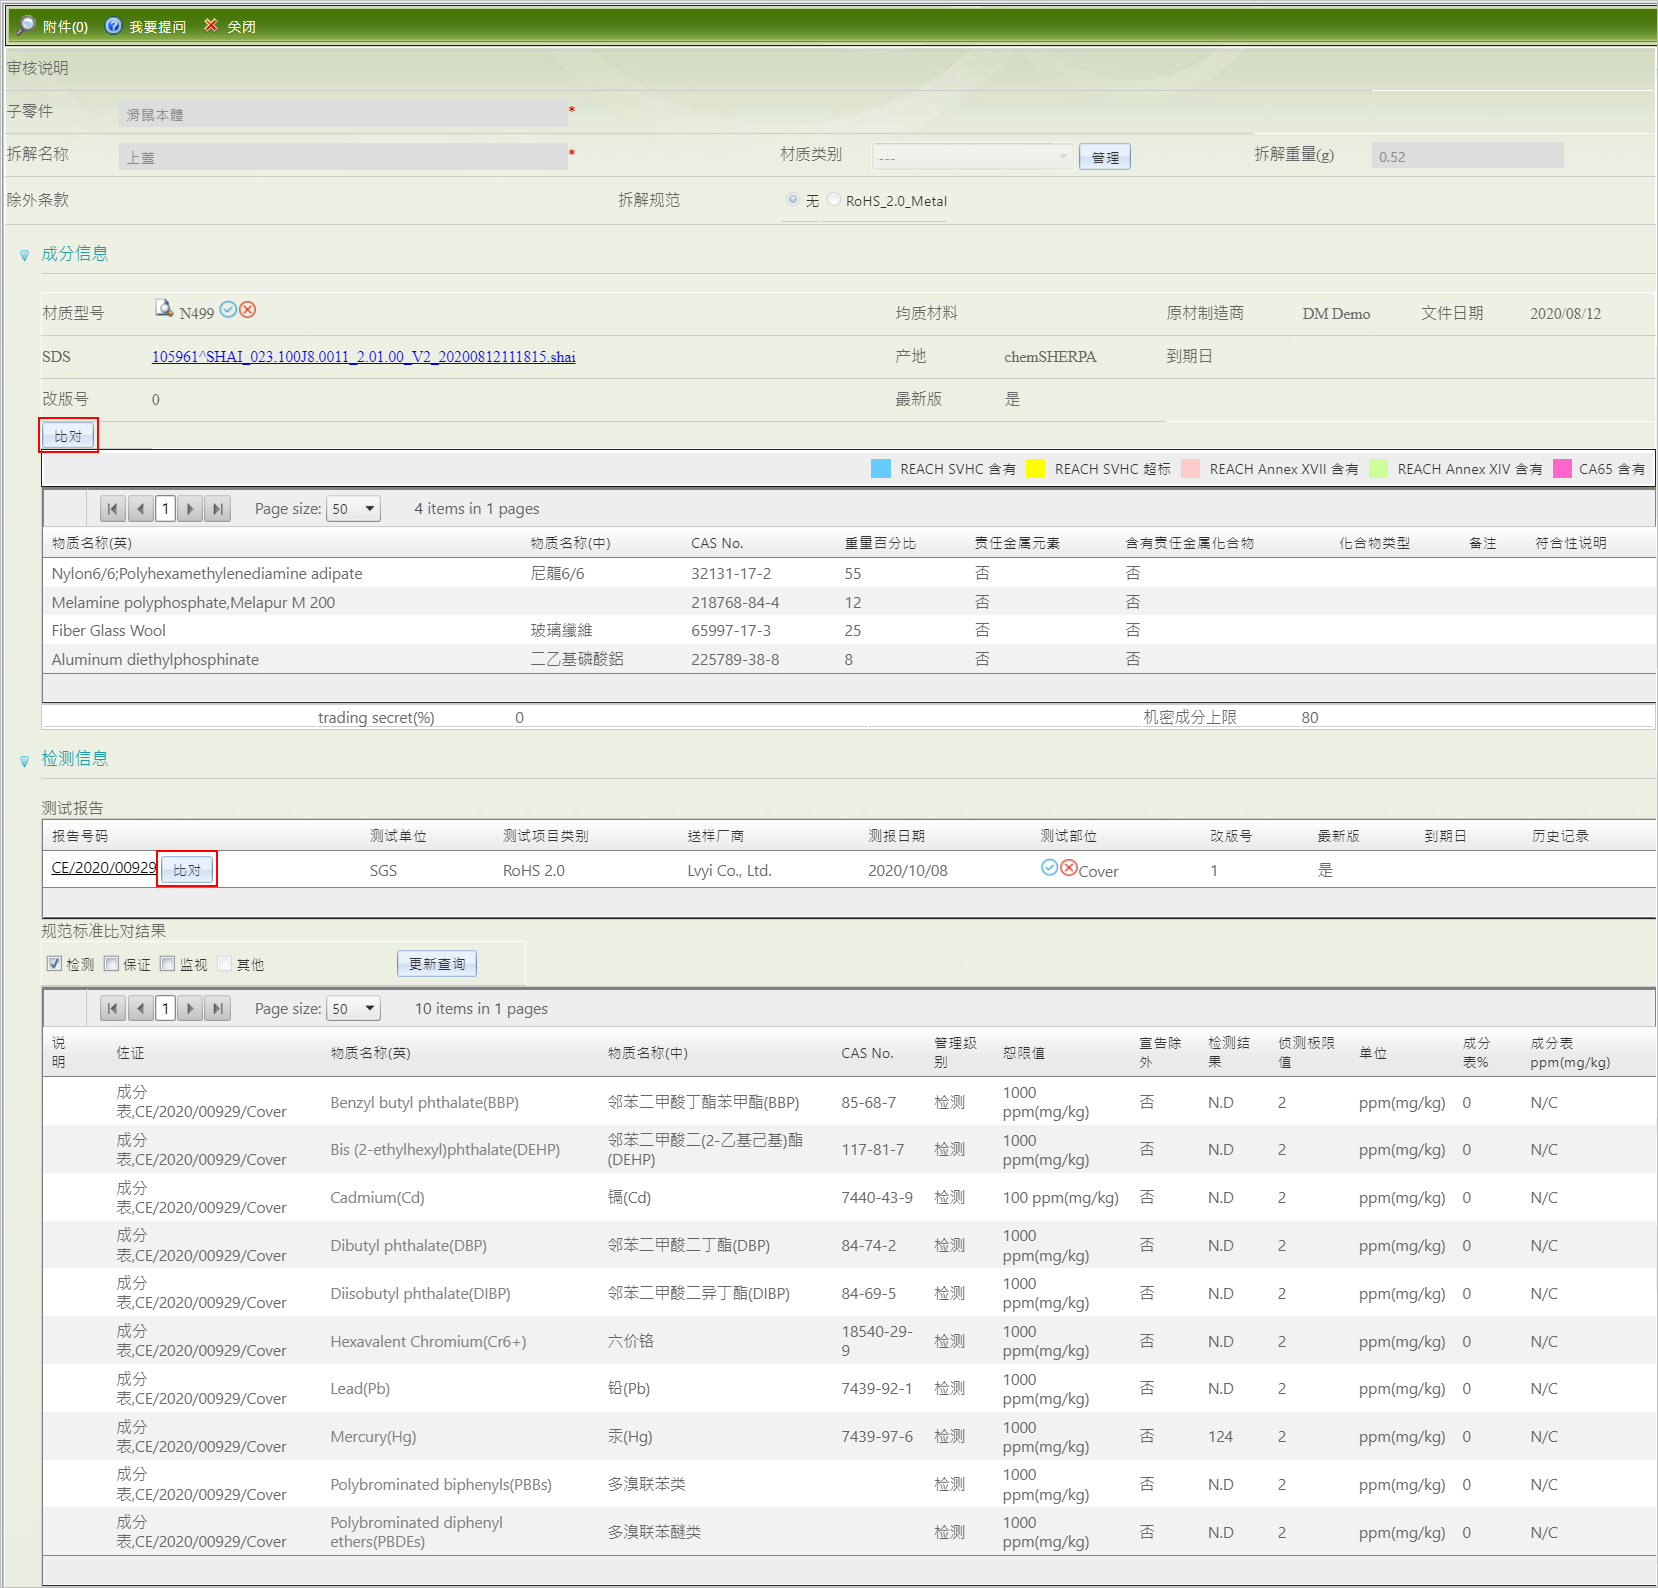Click REACH SVHC 超标 yellow swatch
The height and width of the screenshot is (1588, 1658).
[1036, 469]
